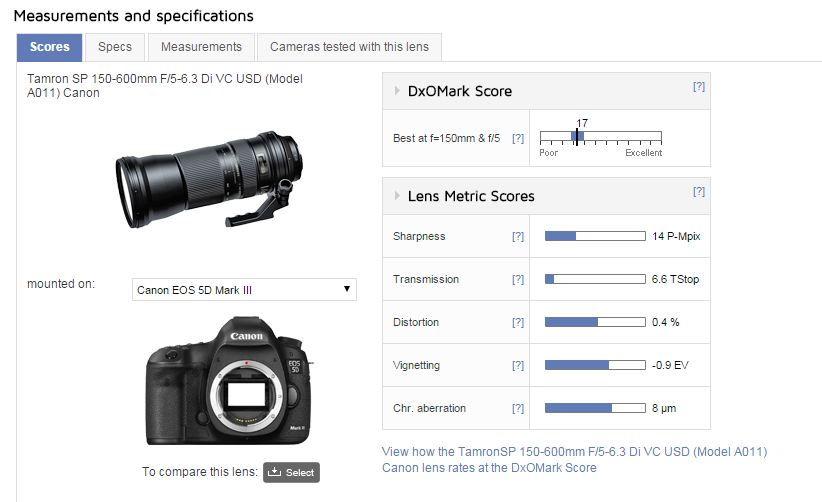The height and width of the screenshot is (502, 822).
Task: Click the DxOMark Score heading
Action: [x=460, y=91]
